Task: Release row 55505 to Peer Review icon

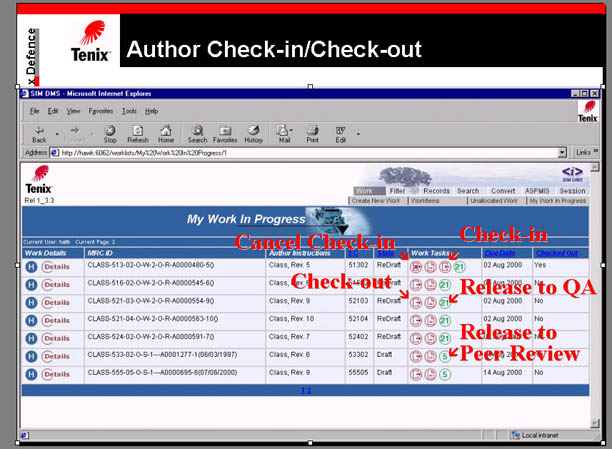Action: tap(445, 374)
